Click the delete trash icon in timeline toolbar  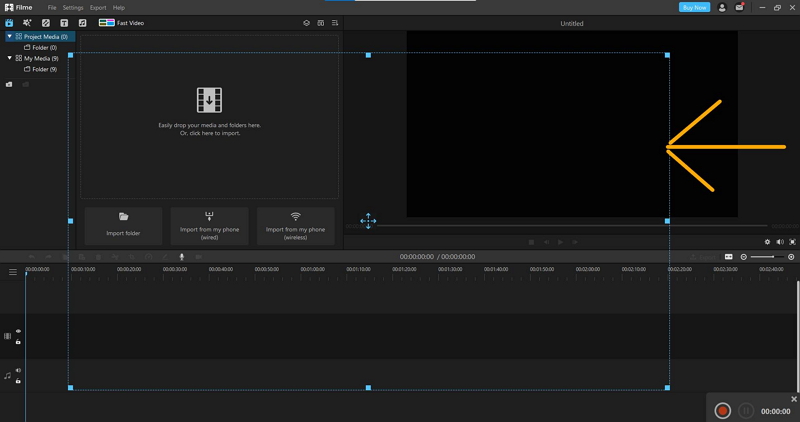pyautogui.click(x=98, y=257)
